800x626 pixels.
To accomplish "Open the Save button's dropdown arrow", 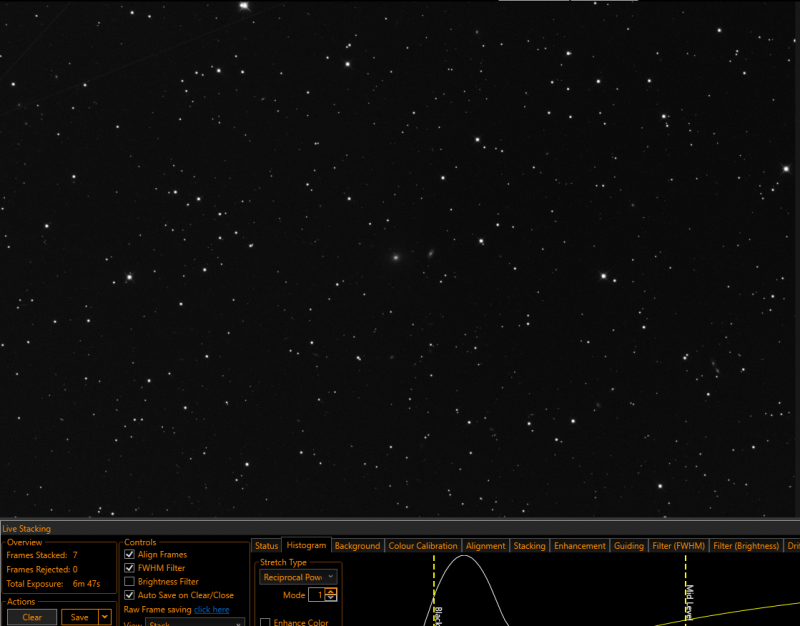I will 105,617.
